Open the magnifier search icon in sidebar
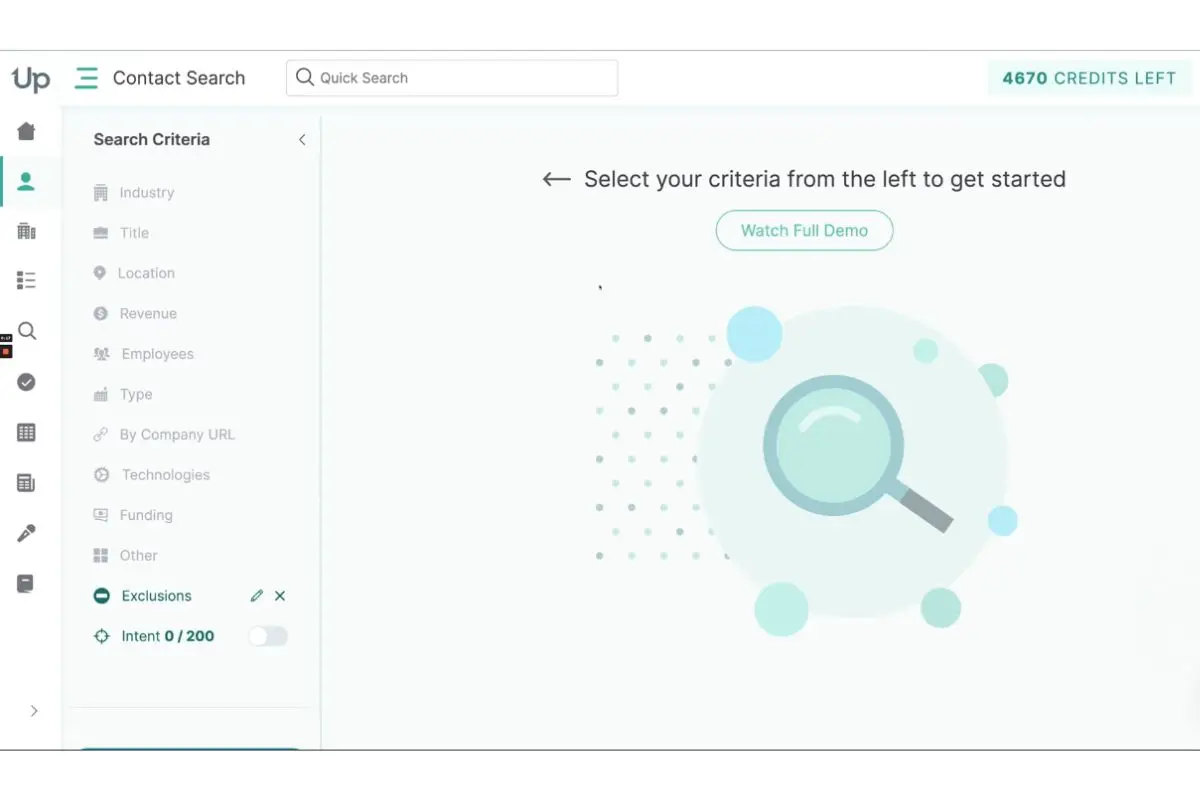The width and height of the screenshot is (1200, 800). 26,331
